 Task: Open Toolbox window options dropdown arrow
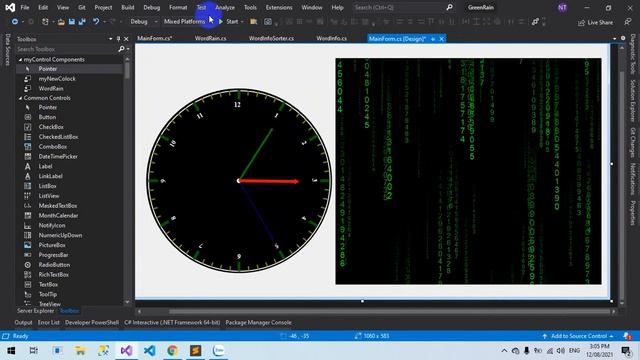[111, 39]
